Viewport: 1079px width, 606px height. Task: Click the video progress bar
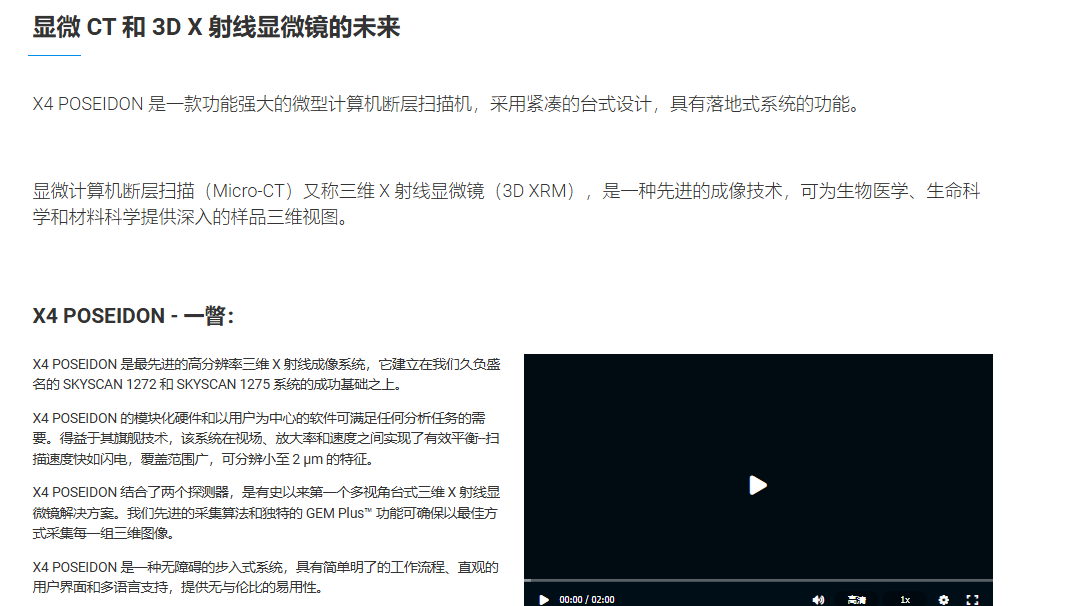tap(758, 581)
